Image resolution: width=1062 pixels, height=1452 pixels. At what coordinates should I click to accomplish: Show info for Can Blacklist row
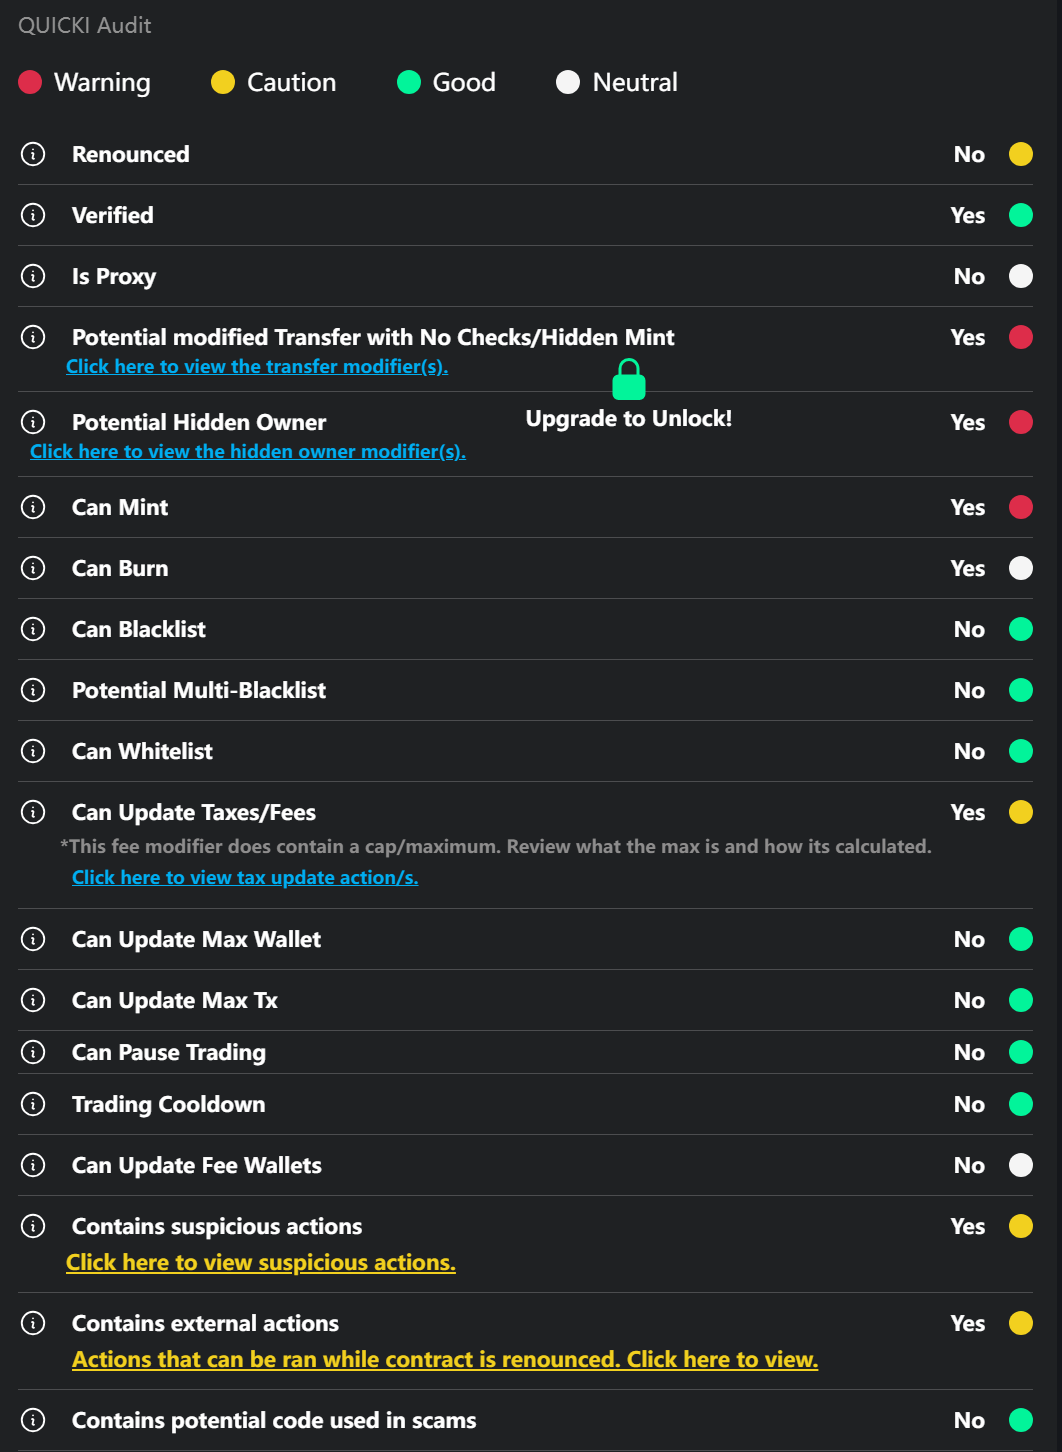pyautogui.click(x=33, y=629)
